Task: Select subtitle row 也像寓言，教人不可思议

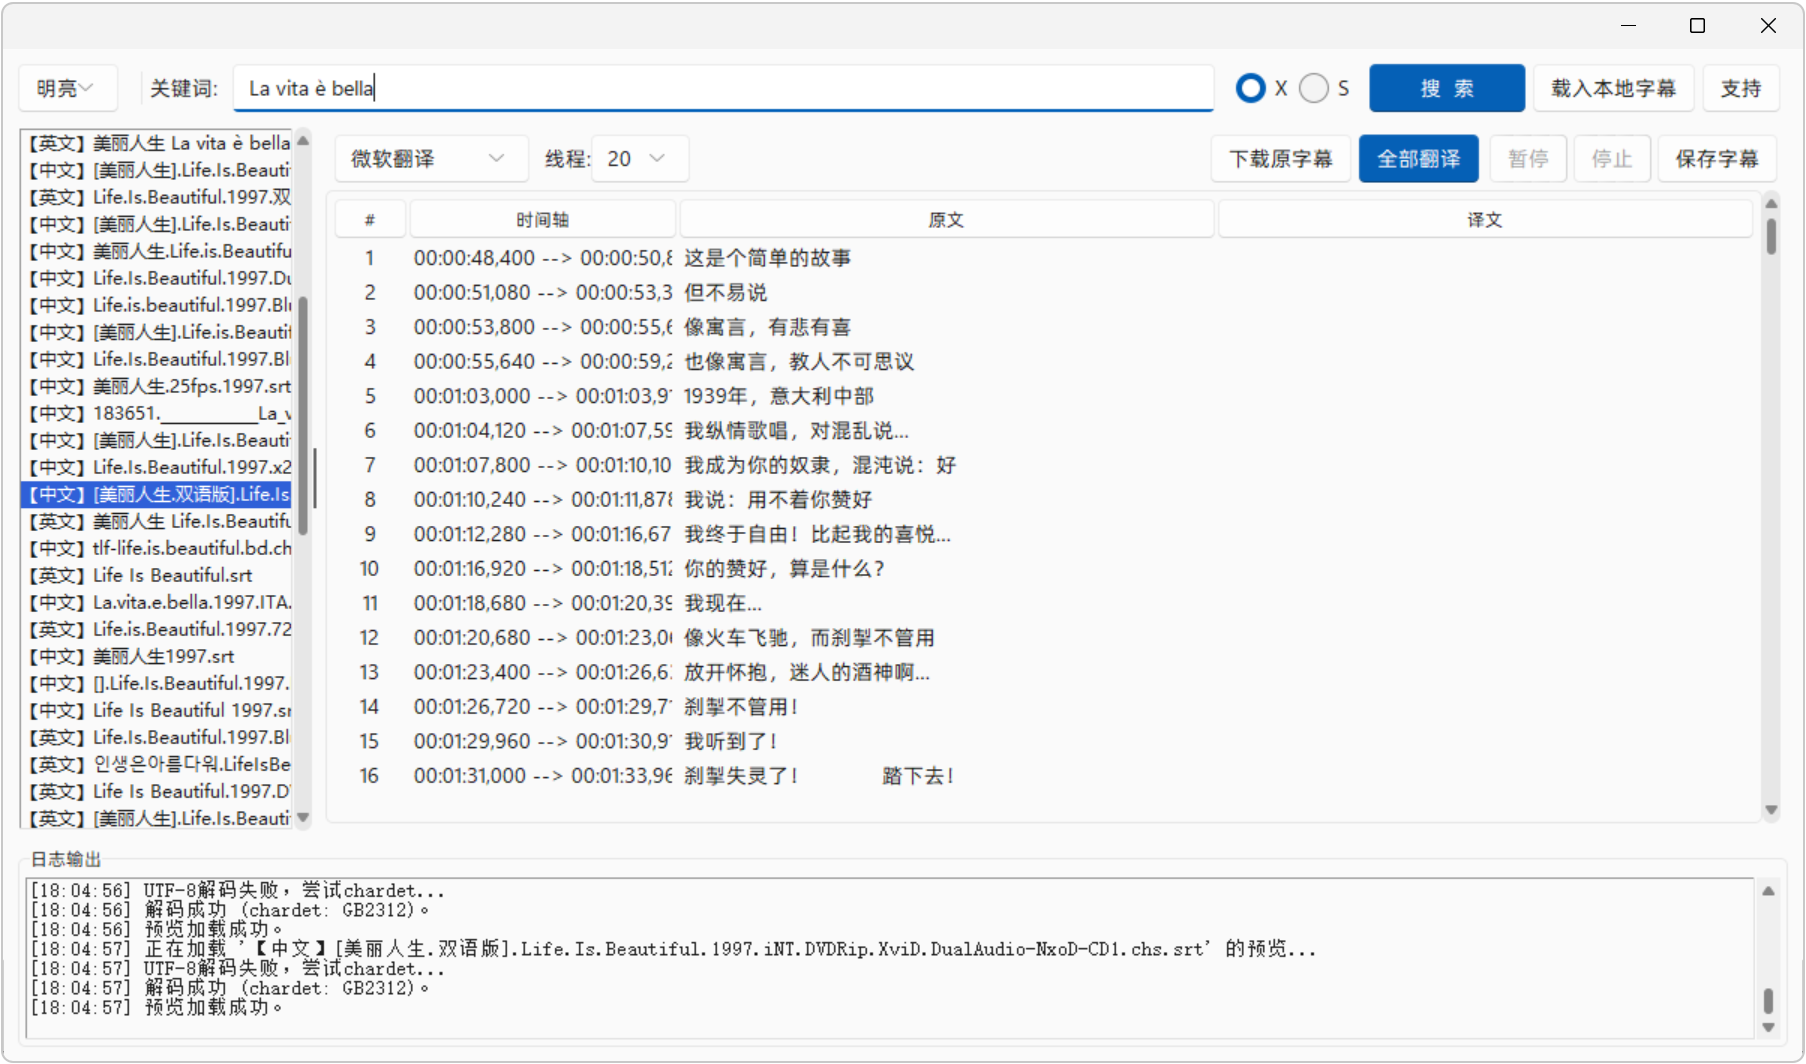Action: coord(1043,362)
